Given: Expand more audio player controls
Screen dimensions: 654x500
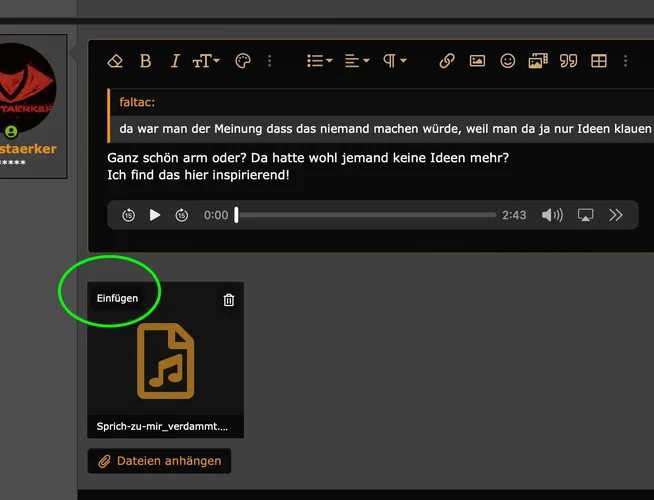Looking at the screenshot, I should (x=616, y=215).
